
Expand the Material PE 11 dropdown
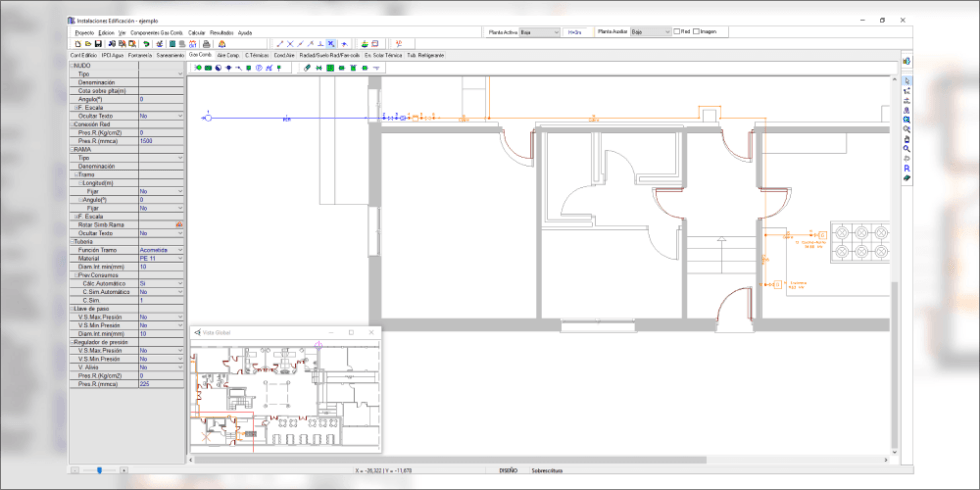[180, 258]
